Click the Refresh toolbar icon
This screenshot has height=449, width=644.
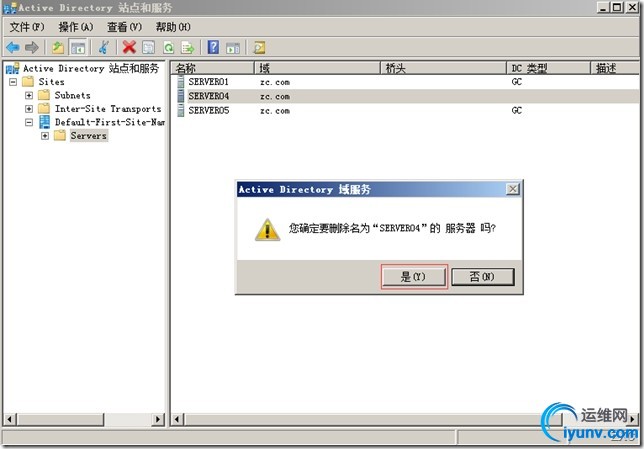[x=168, y=48]
